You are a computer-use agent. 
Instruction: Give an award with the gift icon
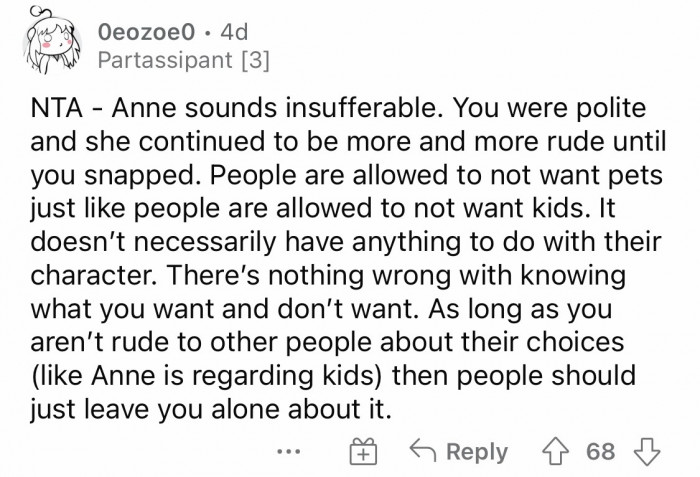point(361,451)
